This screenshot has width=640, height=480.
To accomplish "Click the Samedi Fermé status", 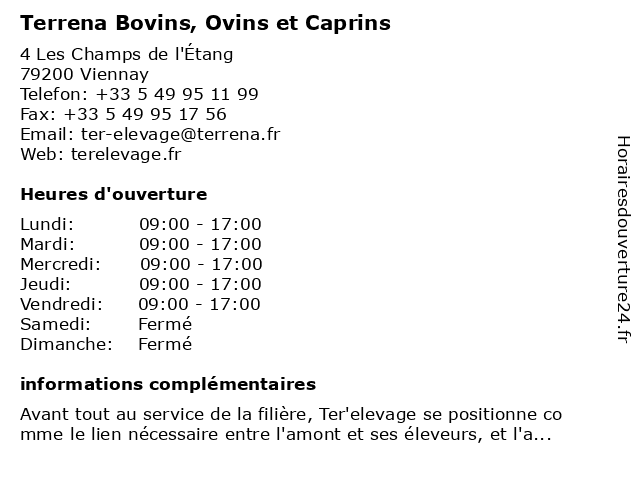I will [x=165, y=324].
